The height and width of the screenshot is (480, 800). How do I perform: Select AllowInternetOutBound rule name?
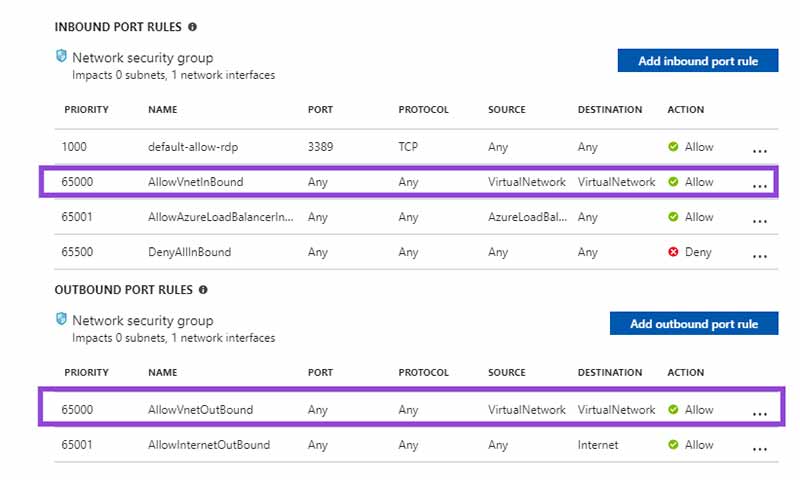tap(209, 445)
